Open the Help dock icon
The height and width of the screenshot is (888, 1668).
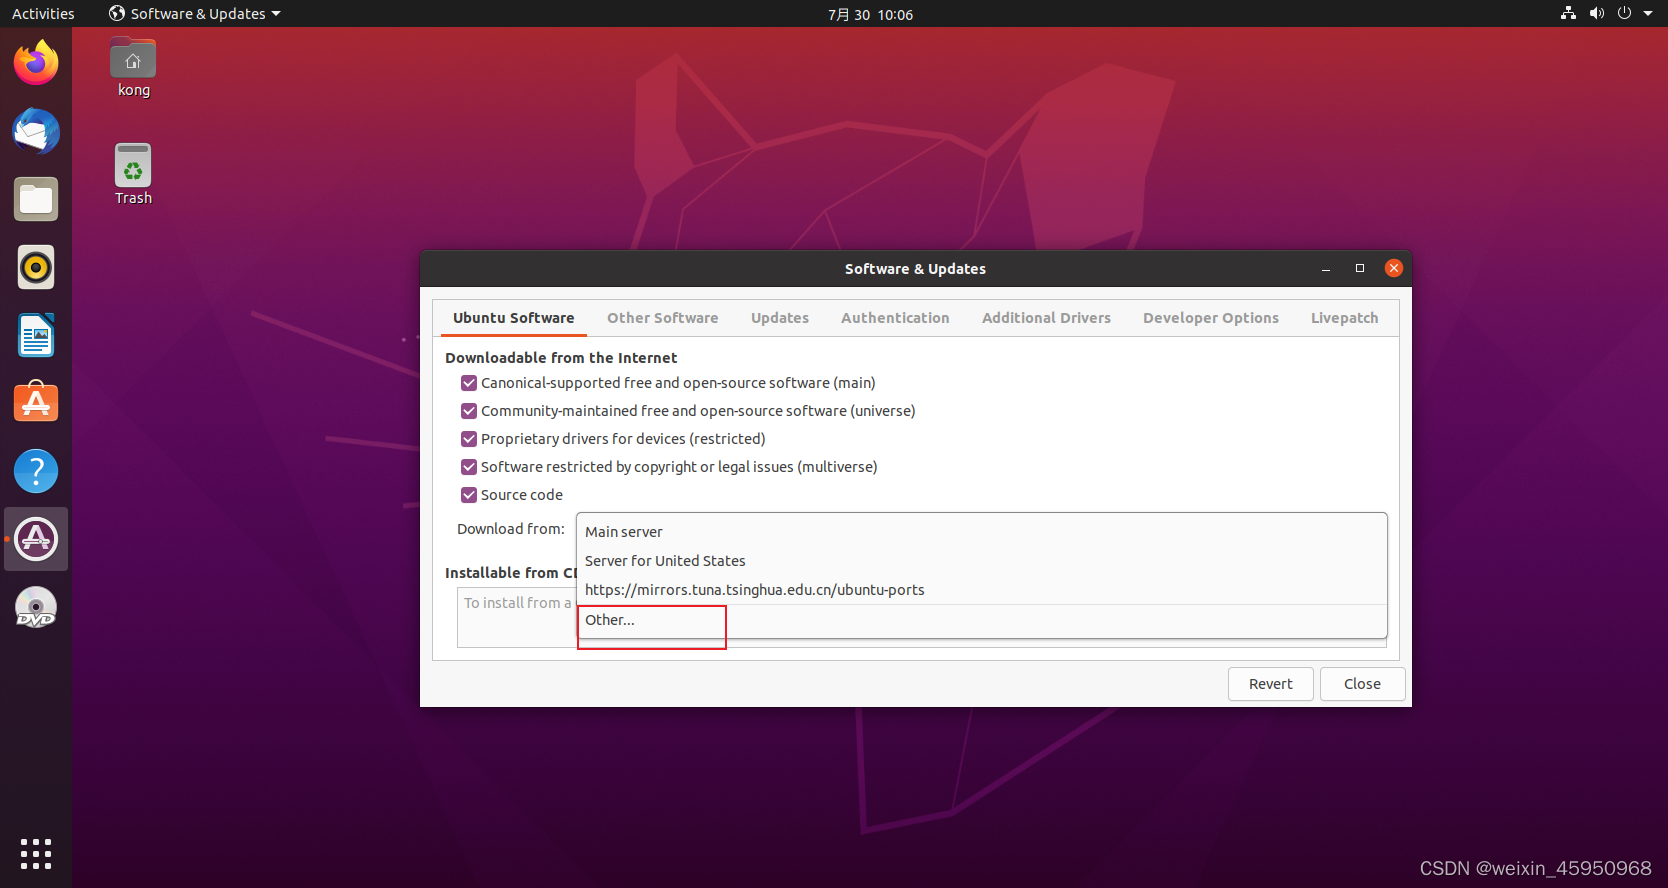tap(36, 471)
